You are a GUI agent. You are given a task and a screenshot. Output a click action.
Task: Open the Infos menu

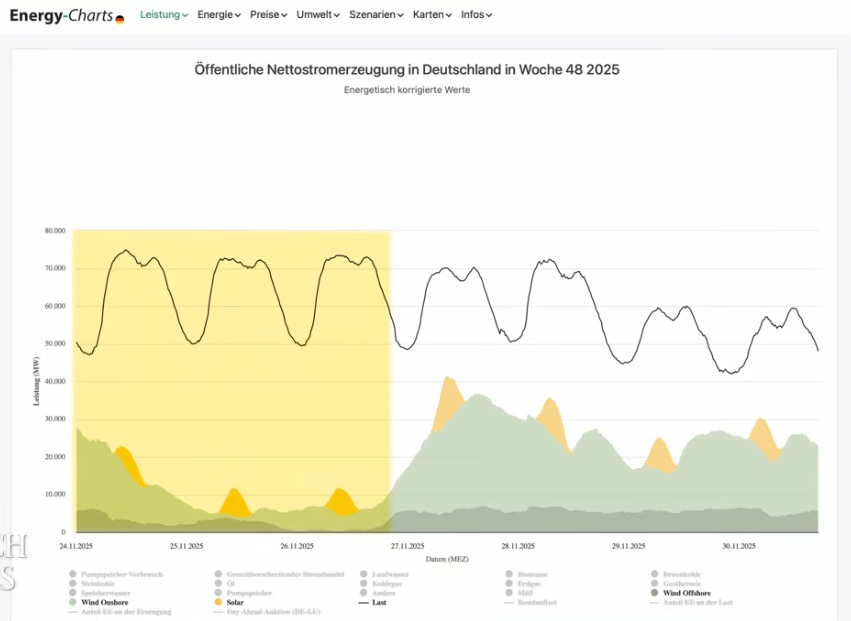coord(476,15)
